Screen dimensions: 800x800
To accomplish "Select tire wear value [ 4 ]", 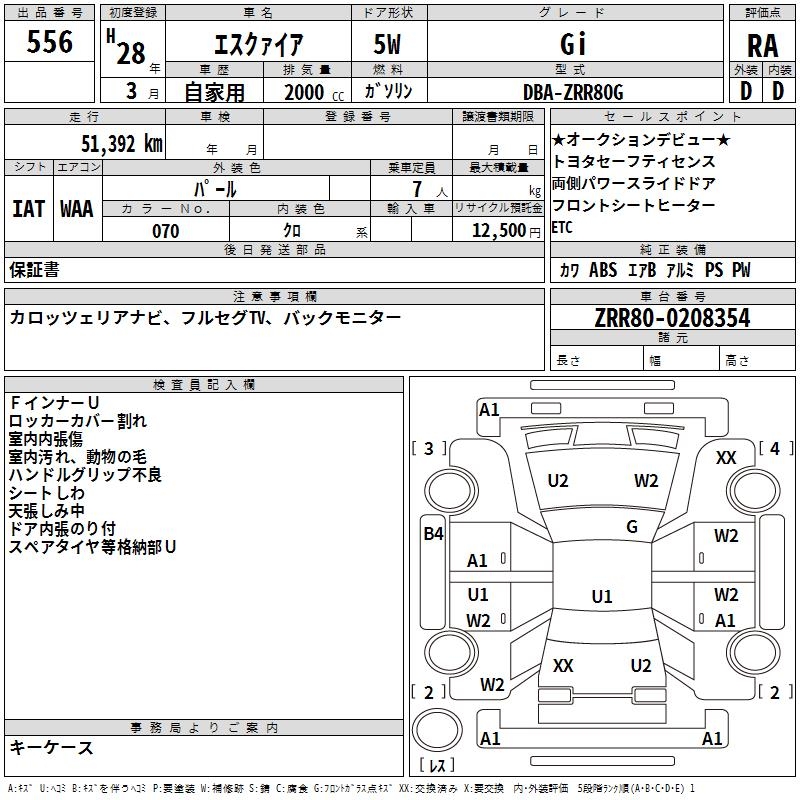I will pos(776,448).
